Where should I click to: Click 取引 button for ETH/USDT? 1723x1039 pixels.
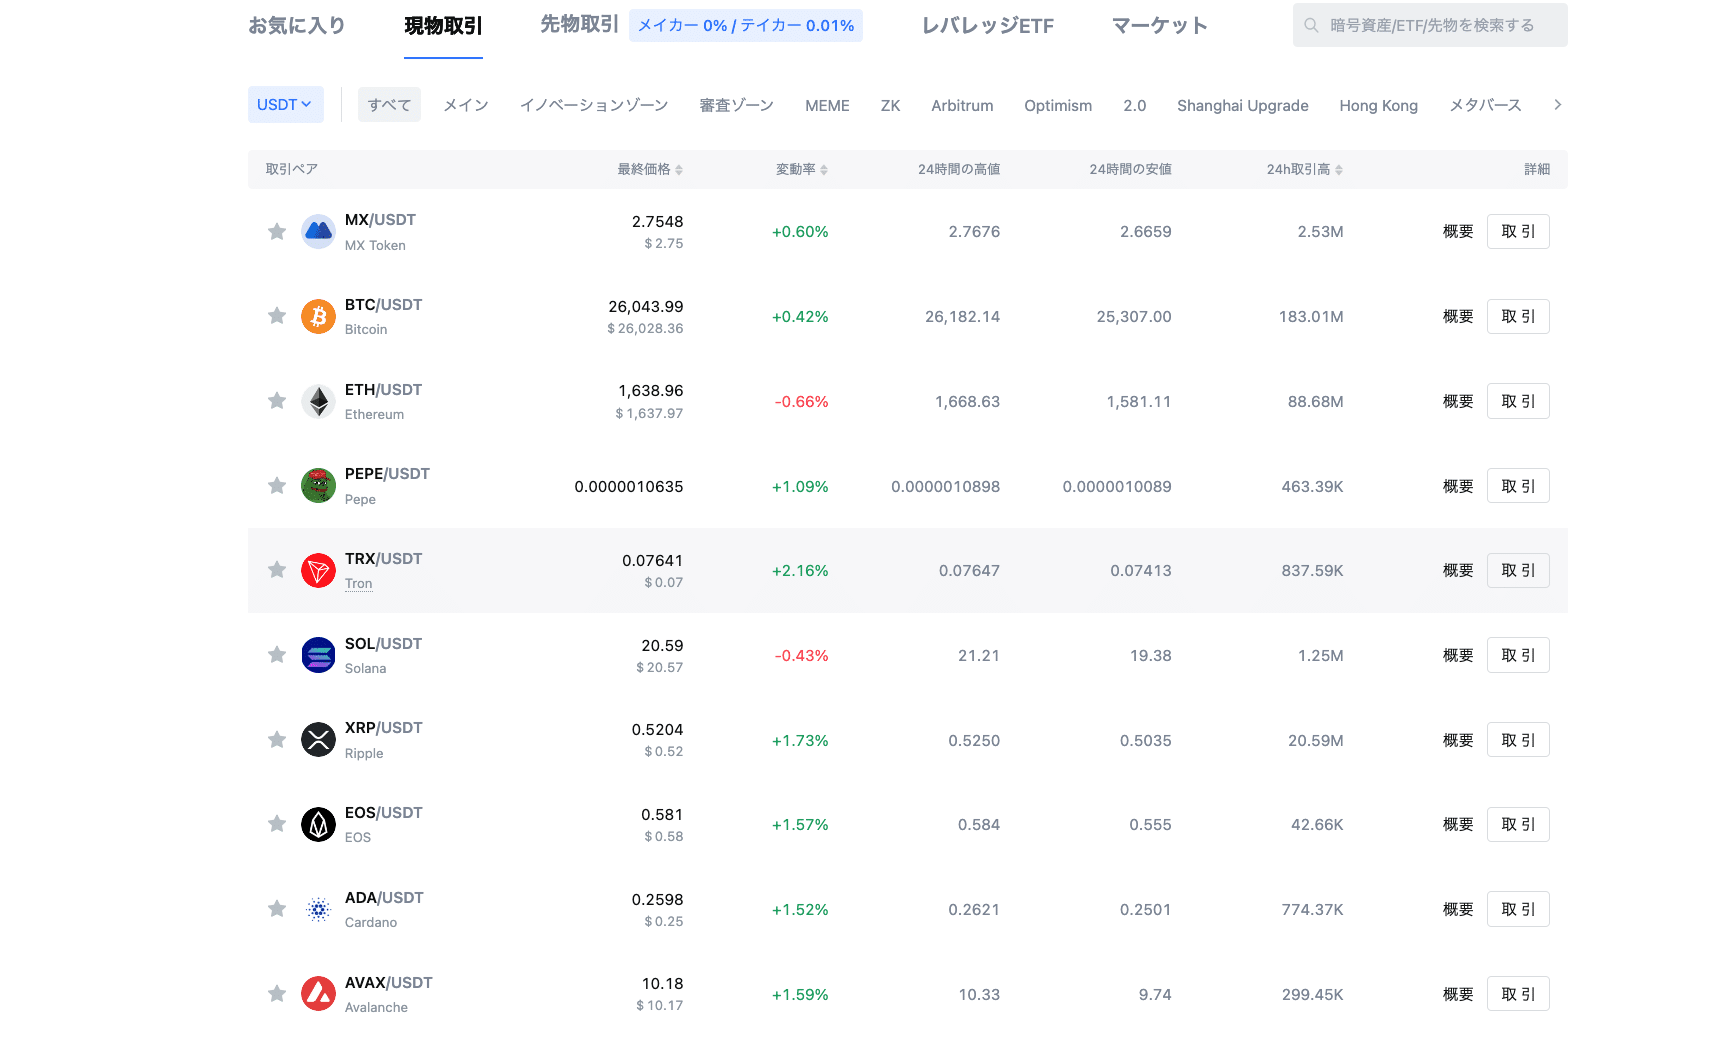(x=1517, y=402)
